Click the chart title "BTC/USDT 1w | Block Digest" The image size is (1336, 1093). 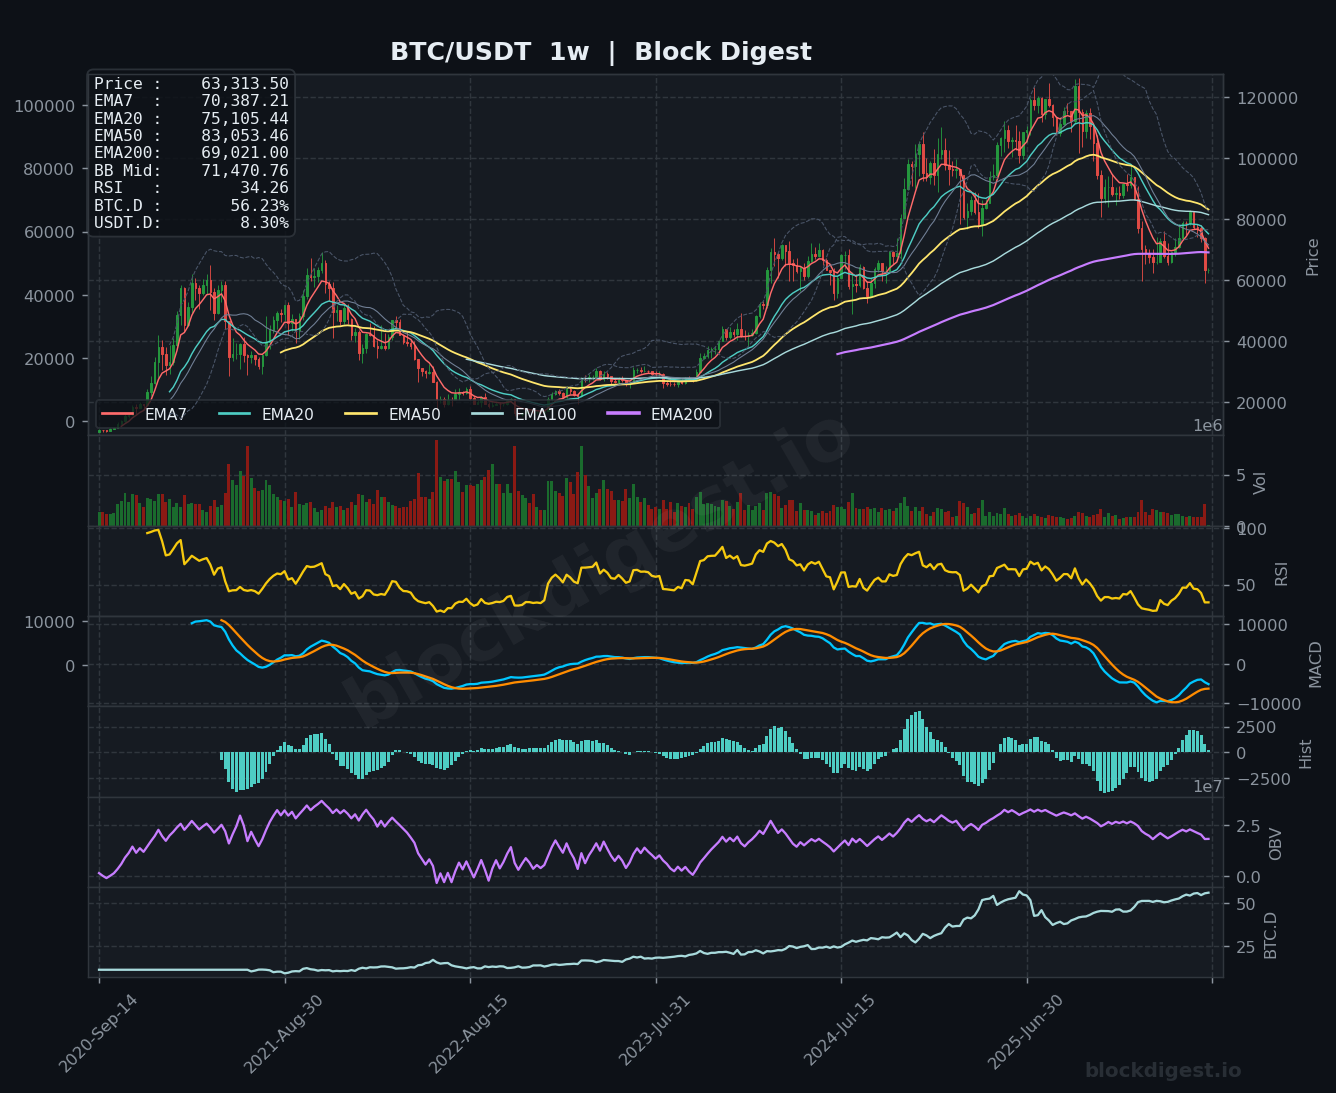coord(601,52)
